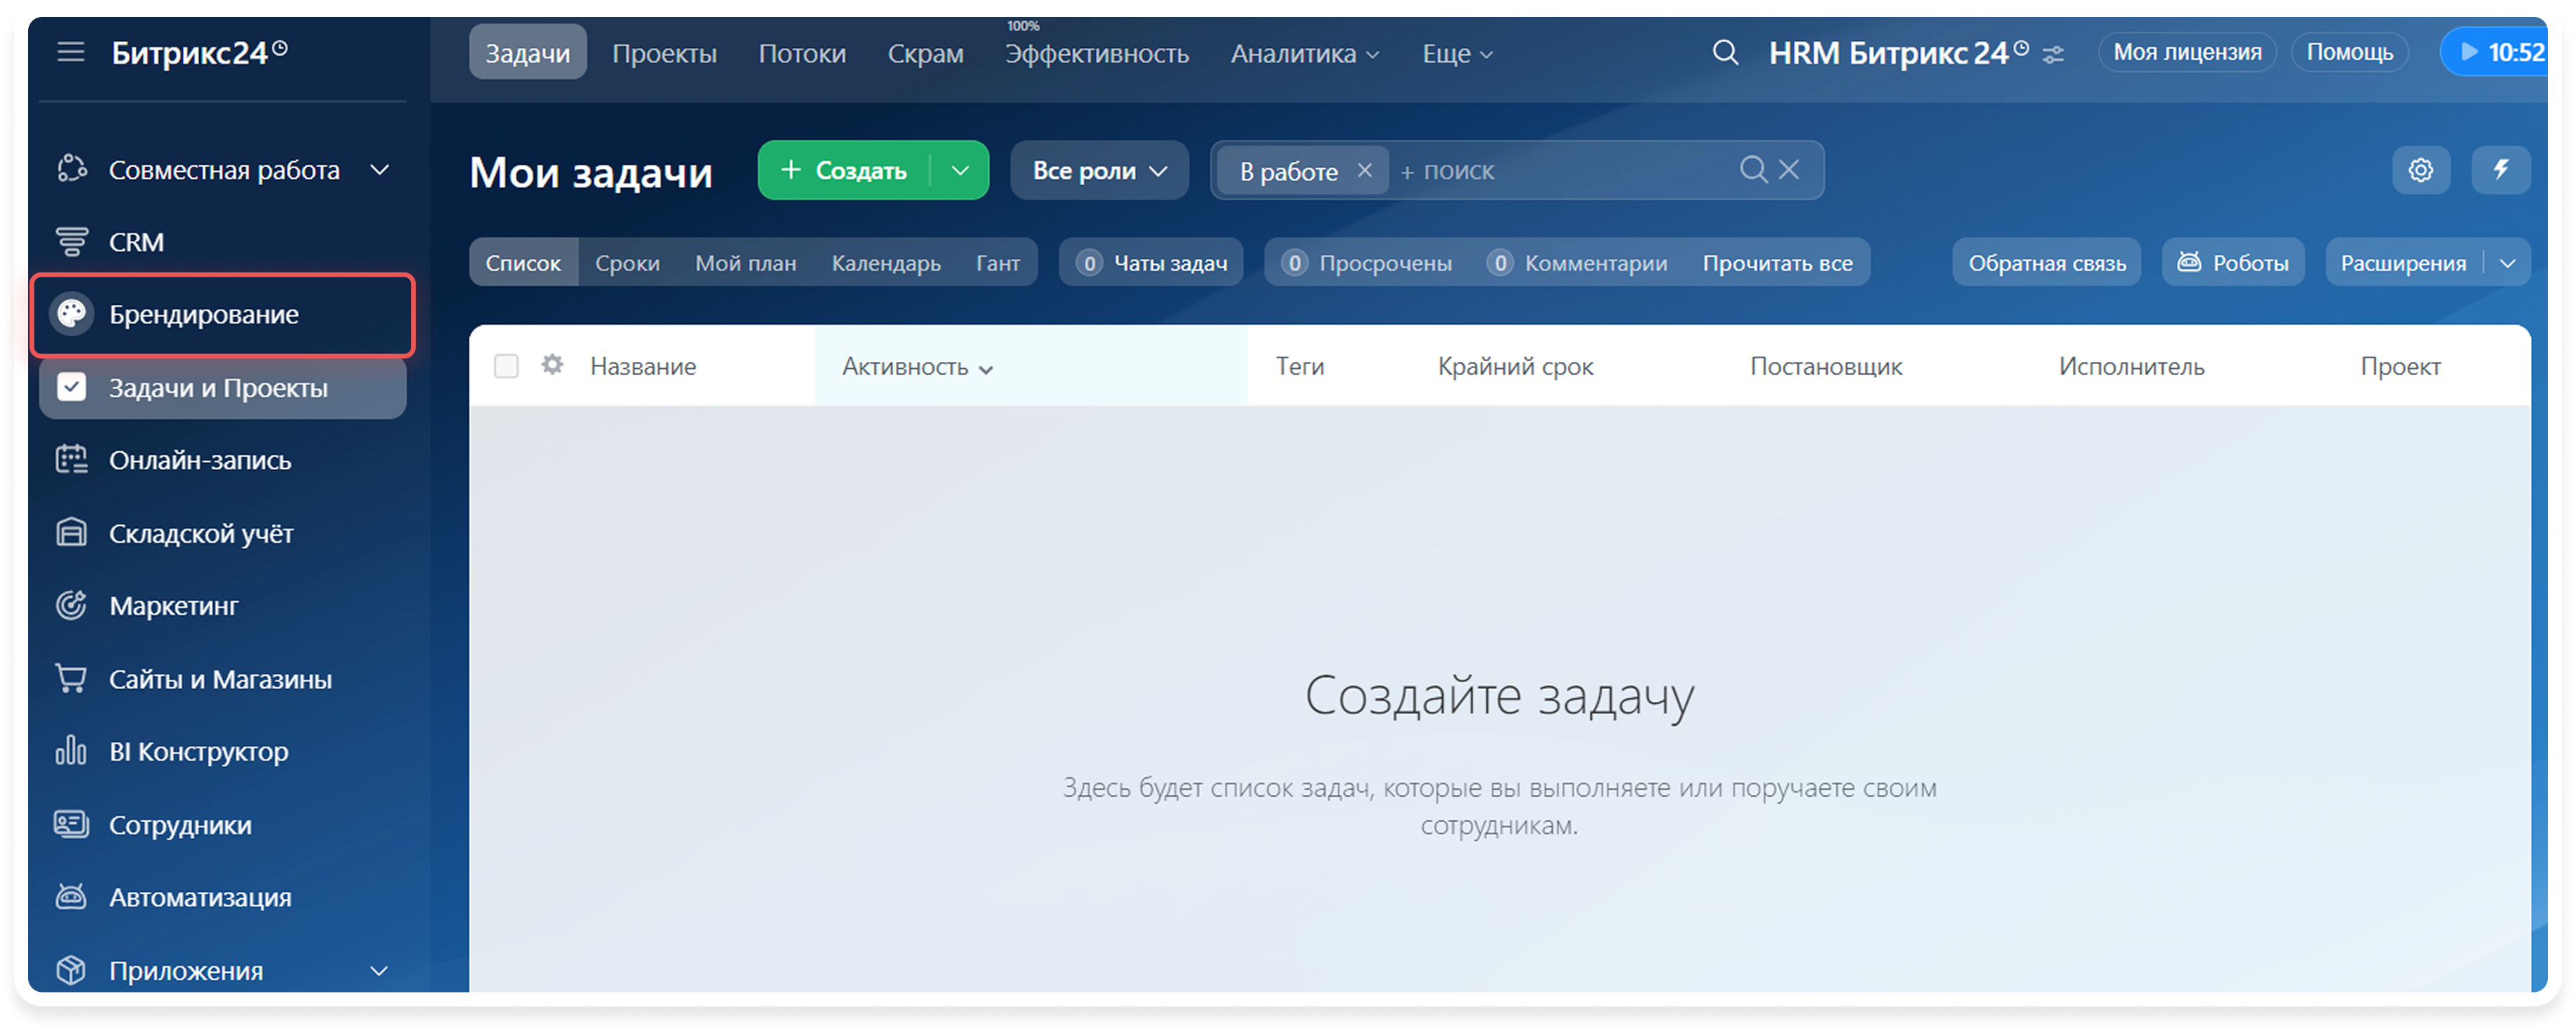Click the lightning bolt automation icon
Screen dimensions: 2576x1032
[x=2501, y=170]
